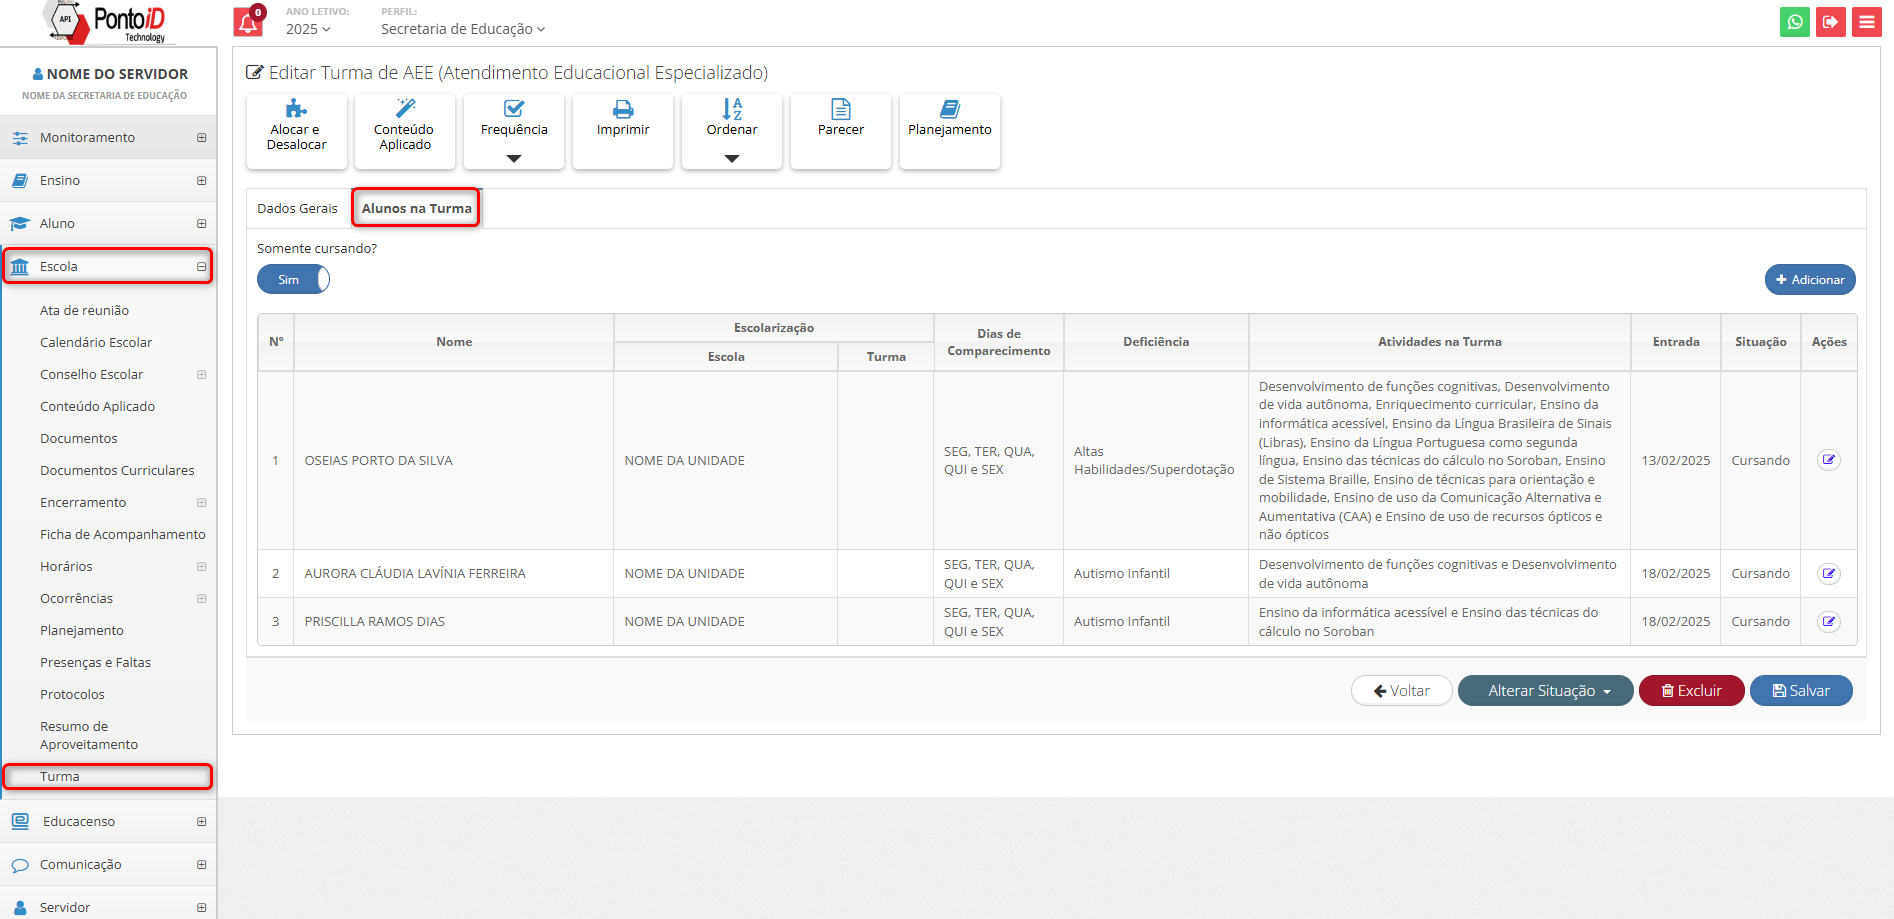Screen dimensions: 1894x919
Task: Expand the Monitoramento menu
Action: coord(202,138)
